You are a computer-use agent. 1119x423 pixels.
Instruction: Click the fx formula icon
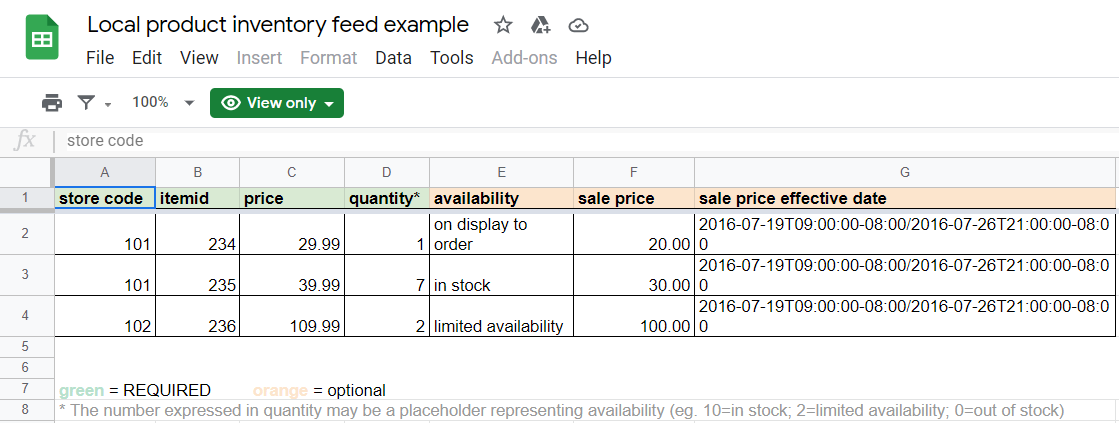click(x=25, y=141)
